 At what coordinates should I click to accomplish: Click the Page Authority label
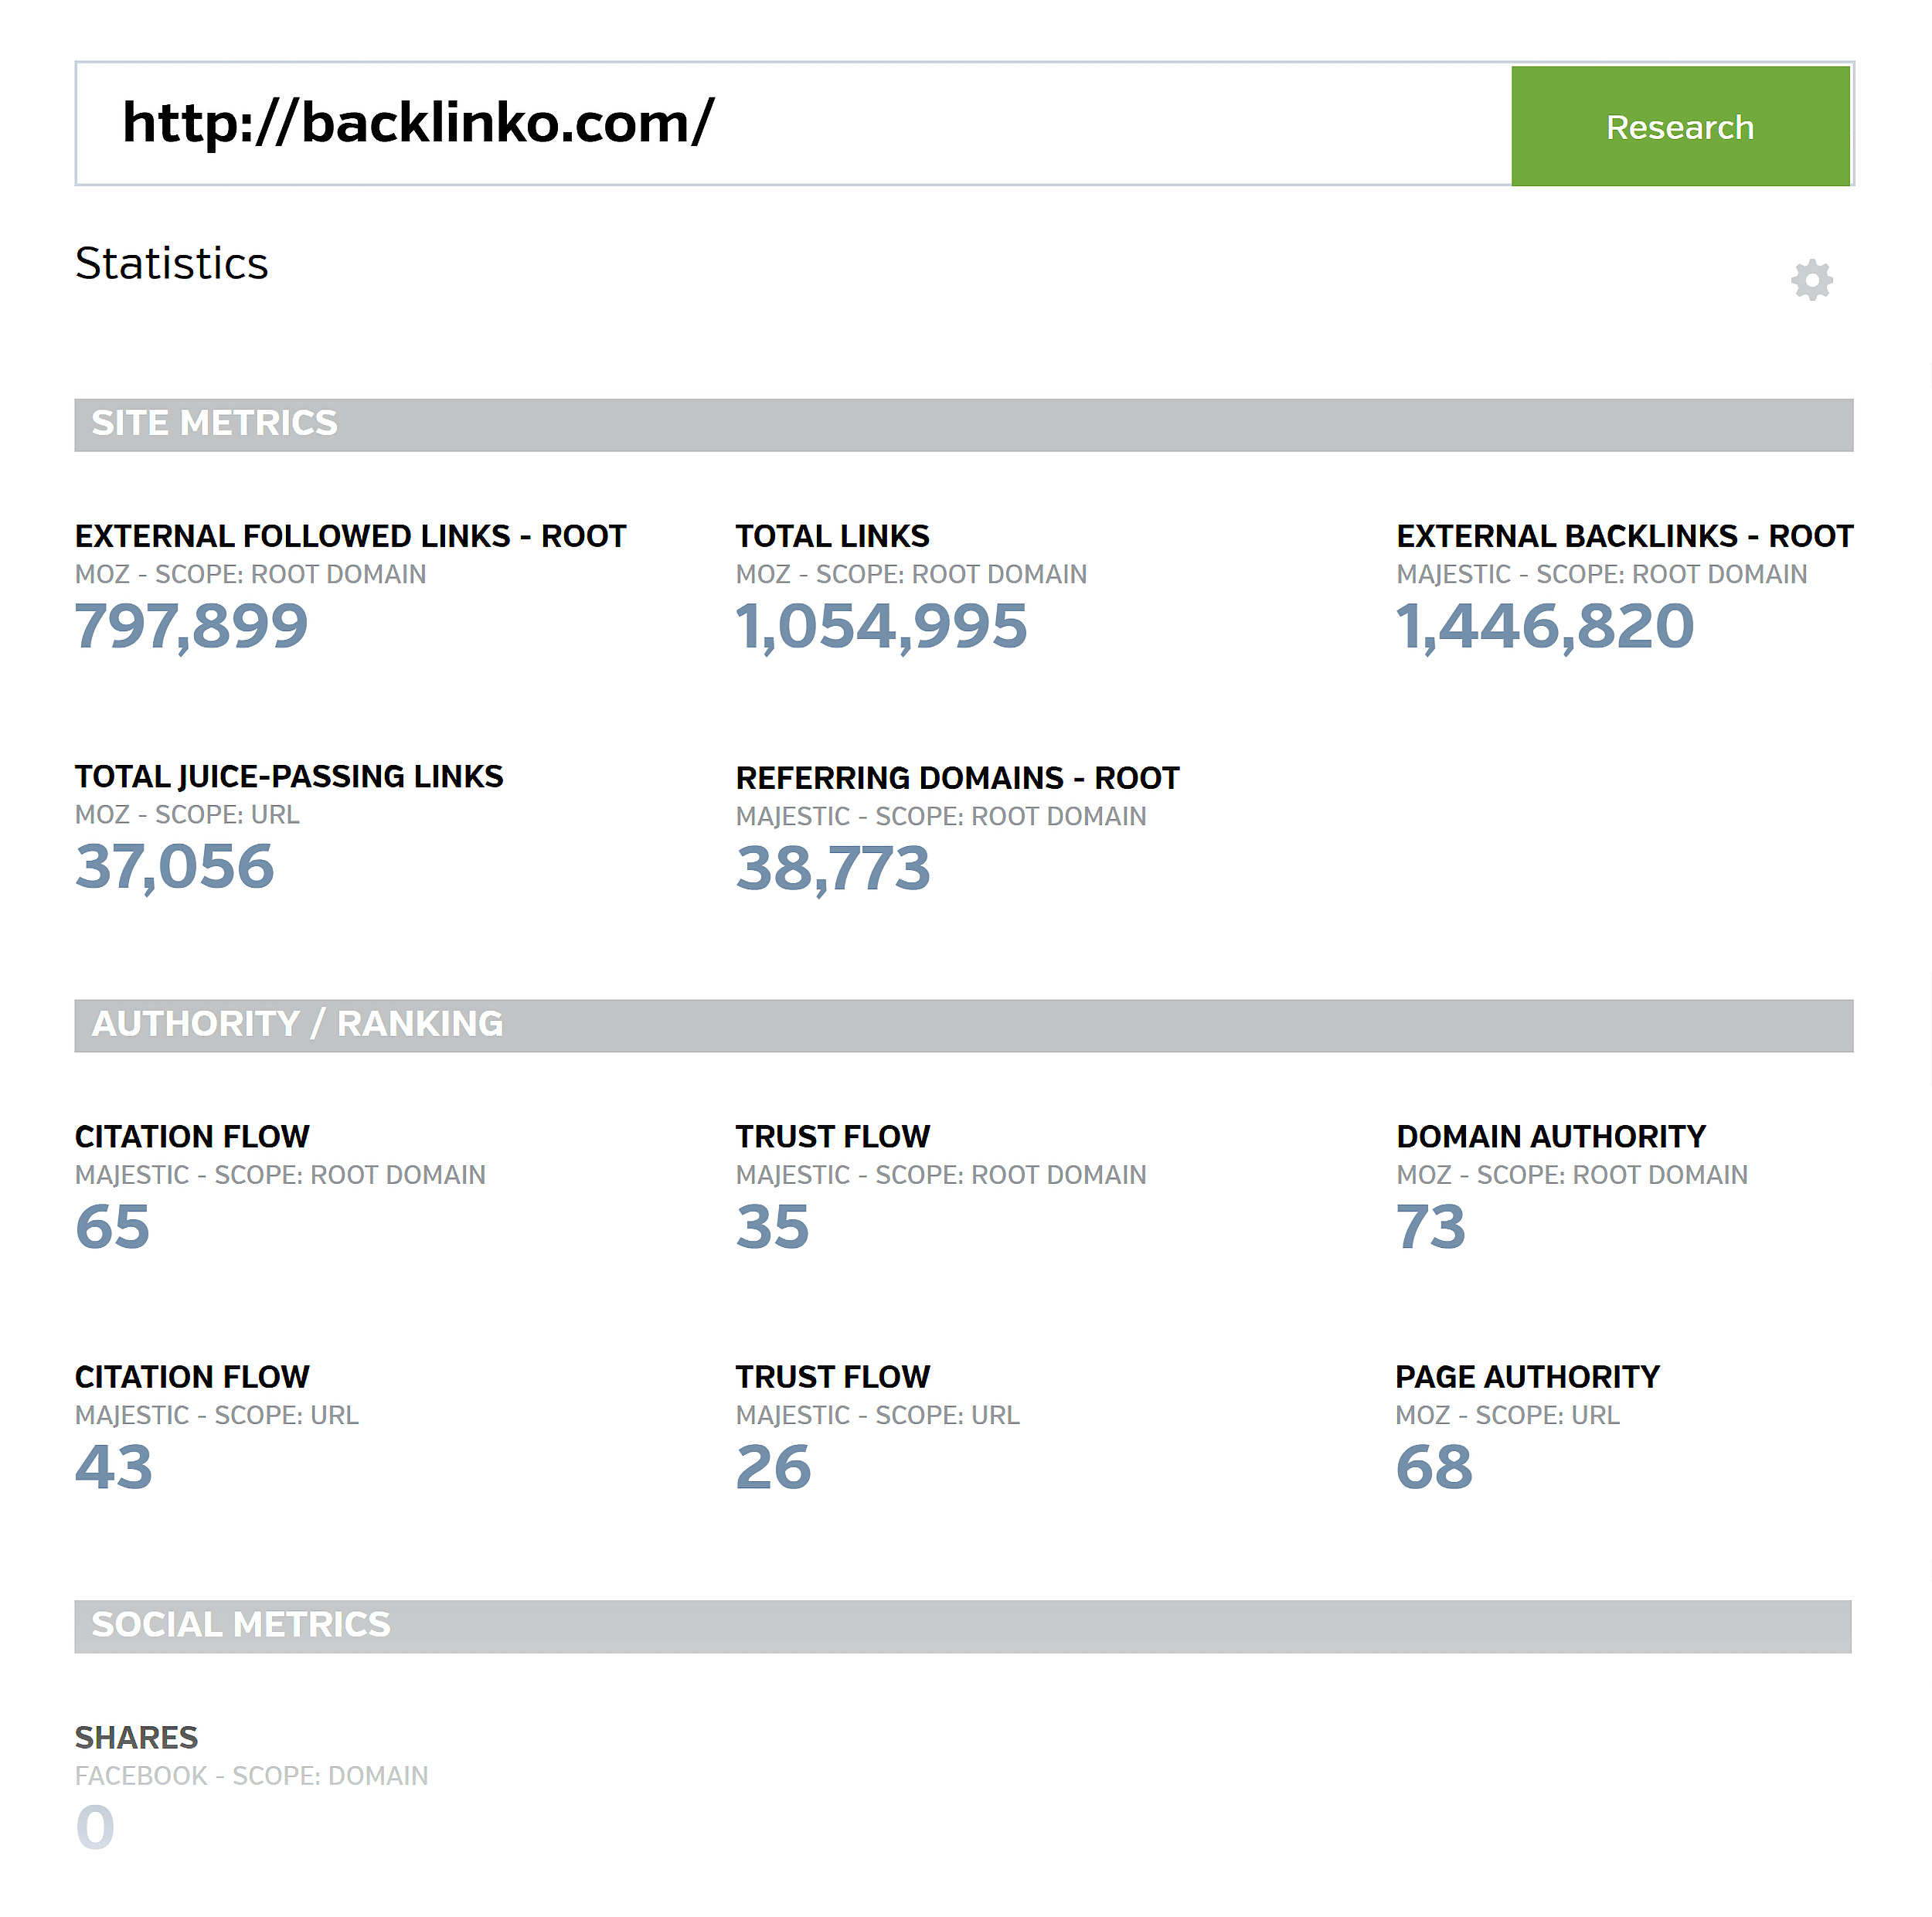coord(1527,1377)
